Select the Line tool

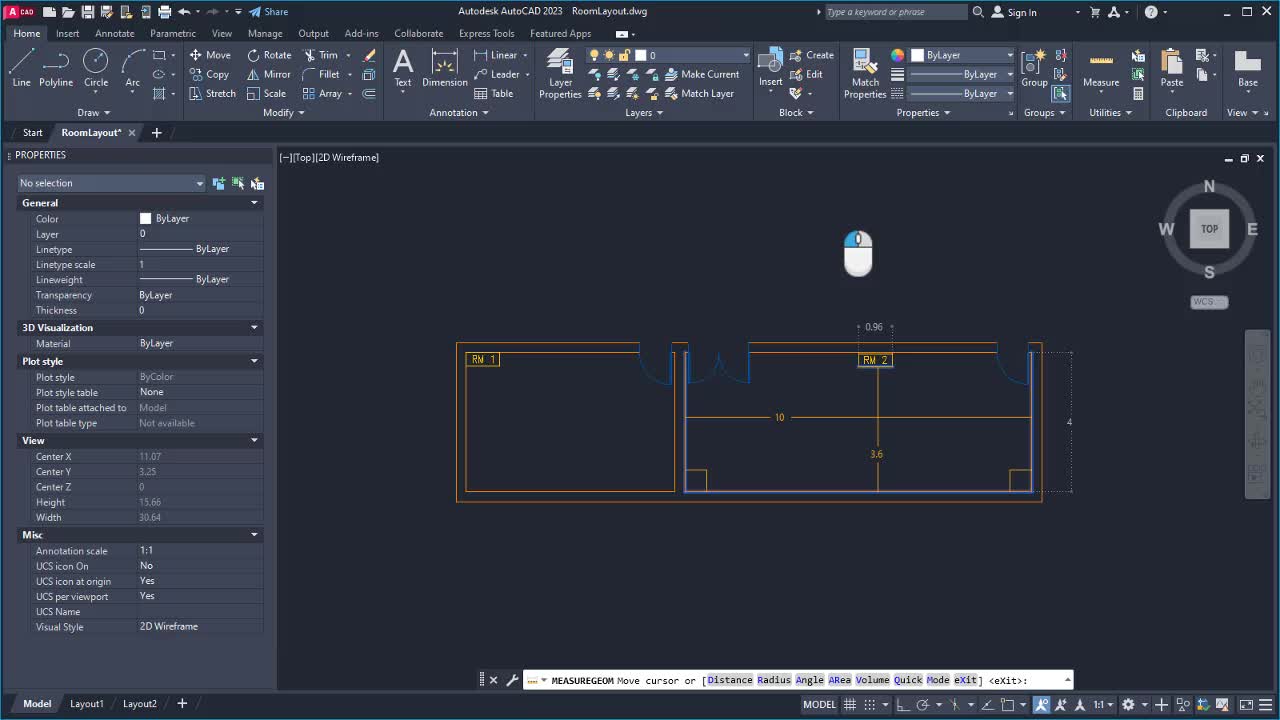pyautogui.click(x=21, y=70)
